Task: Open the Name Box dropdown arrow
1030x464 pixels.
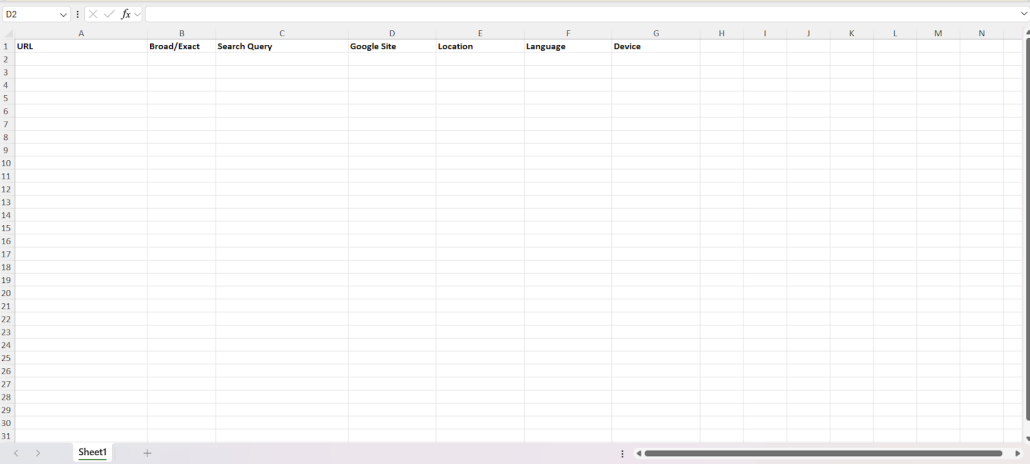Action: (63, 14)
